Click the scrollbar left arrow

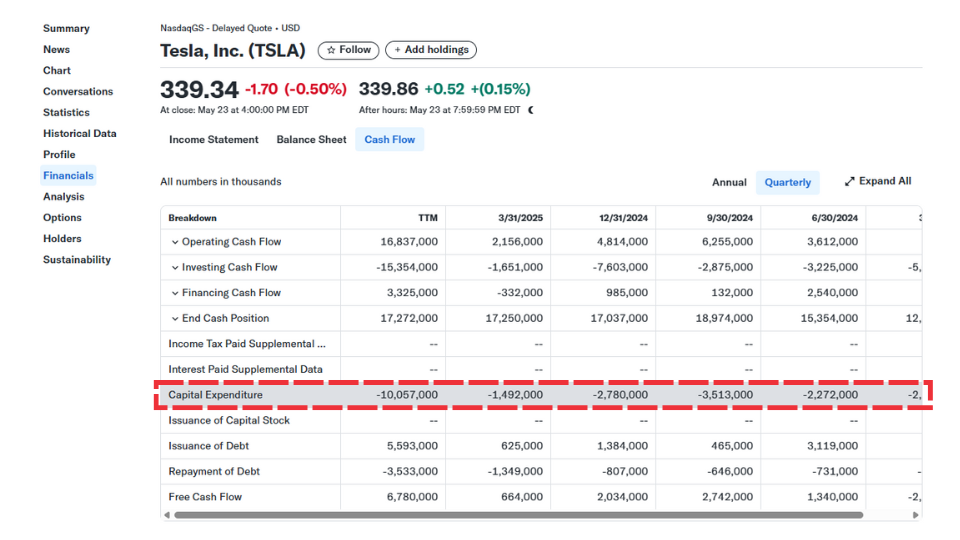(167, 515)
